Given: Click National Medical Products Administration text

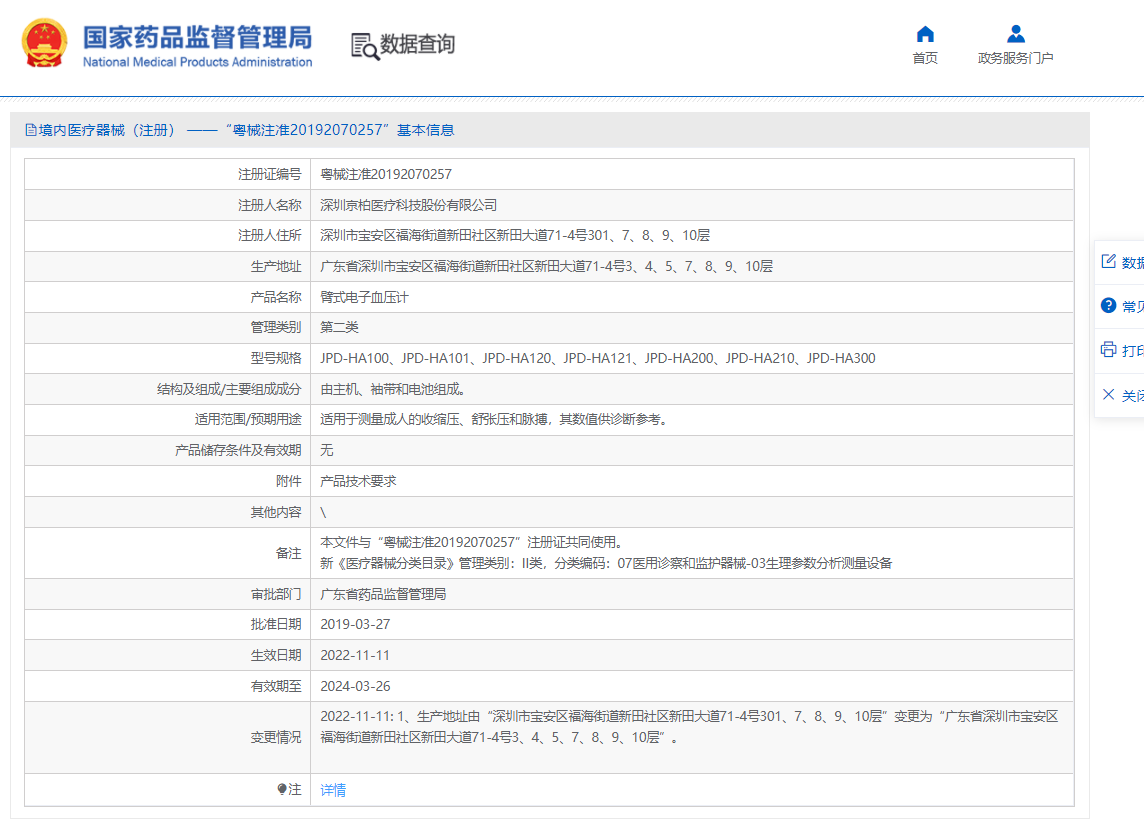Looking at the screenshot, I should click(197, 62).
